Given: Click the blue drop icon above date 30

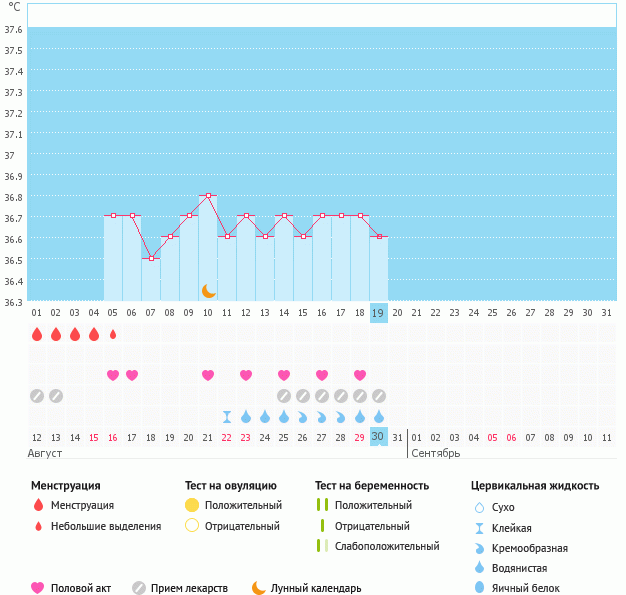Looking at the screenshot, I should (378, 416).
